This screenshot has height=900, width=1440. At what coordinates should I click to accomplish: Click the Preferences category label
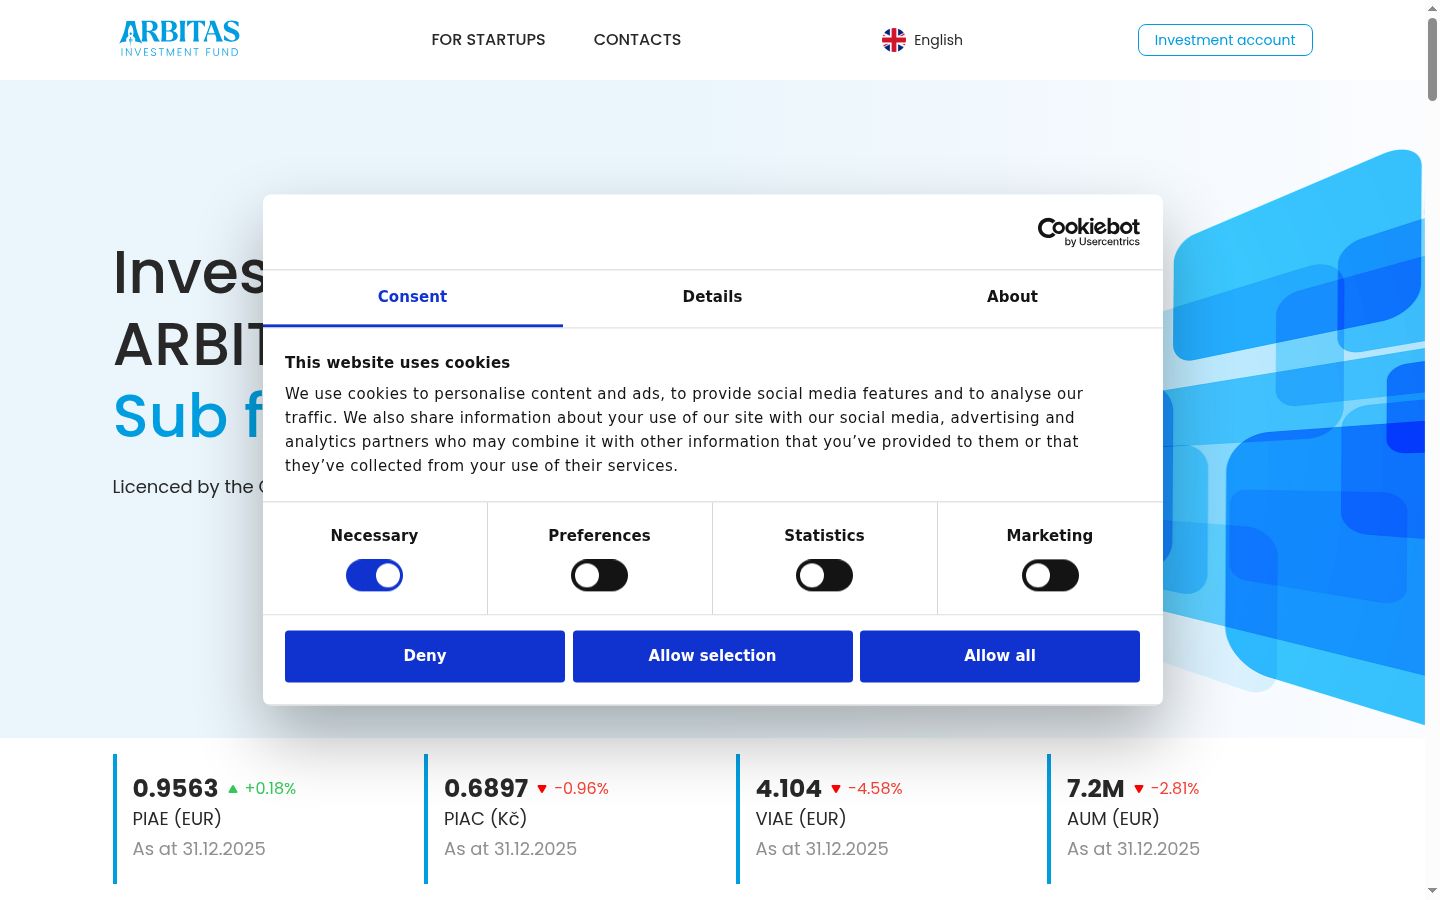coord(599,536)
